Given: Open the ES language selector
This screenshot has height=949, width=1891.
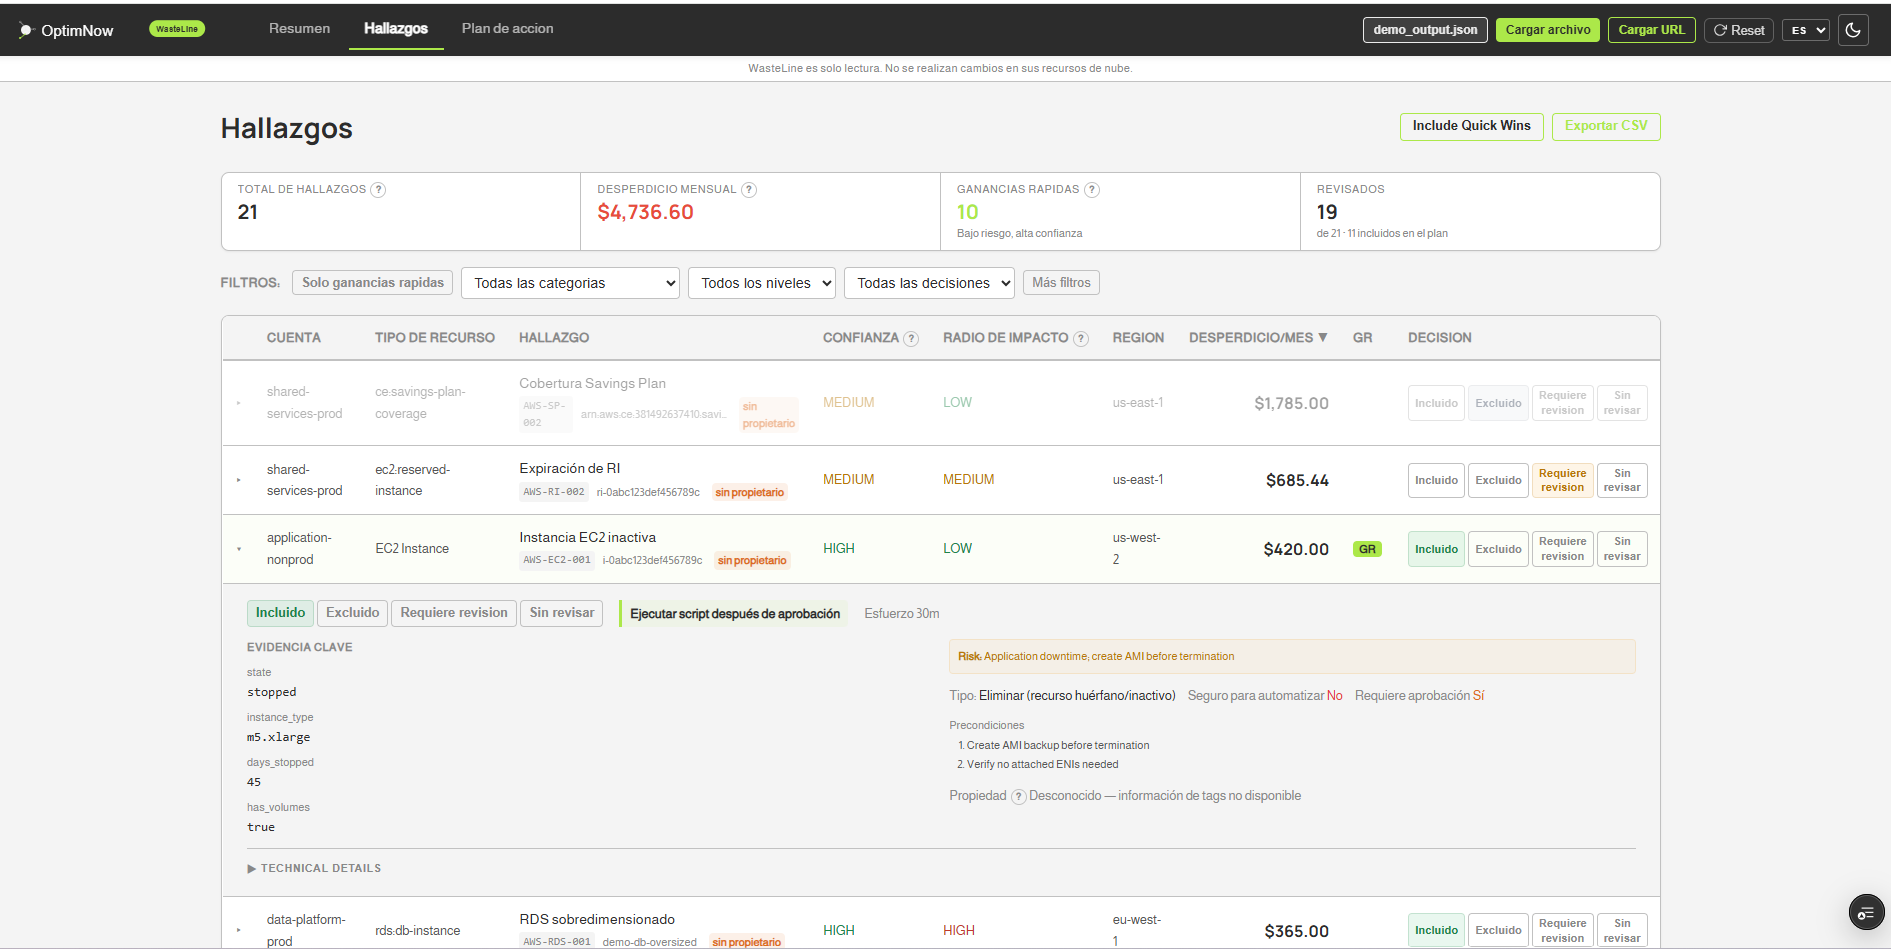Looking at the screenshot, I should point(1805,30).
